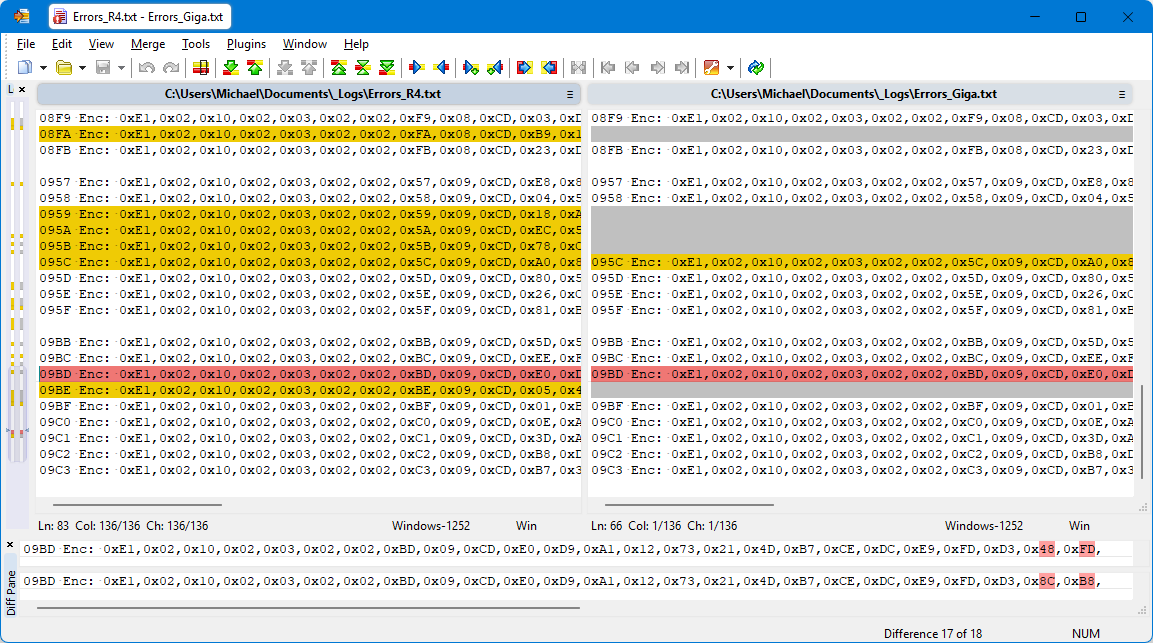Close the location pane

pos(22,89)
